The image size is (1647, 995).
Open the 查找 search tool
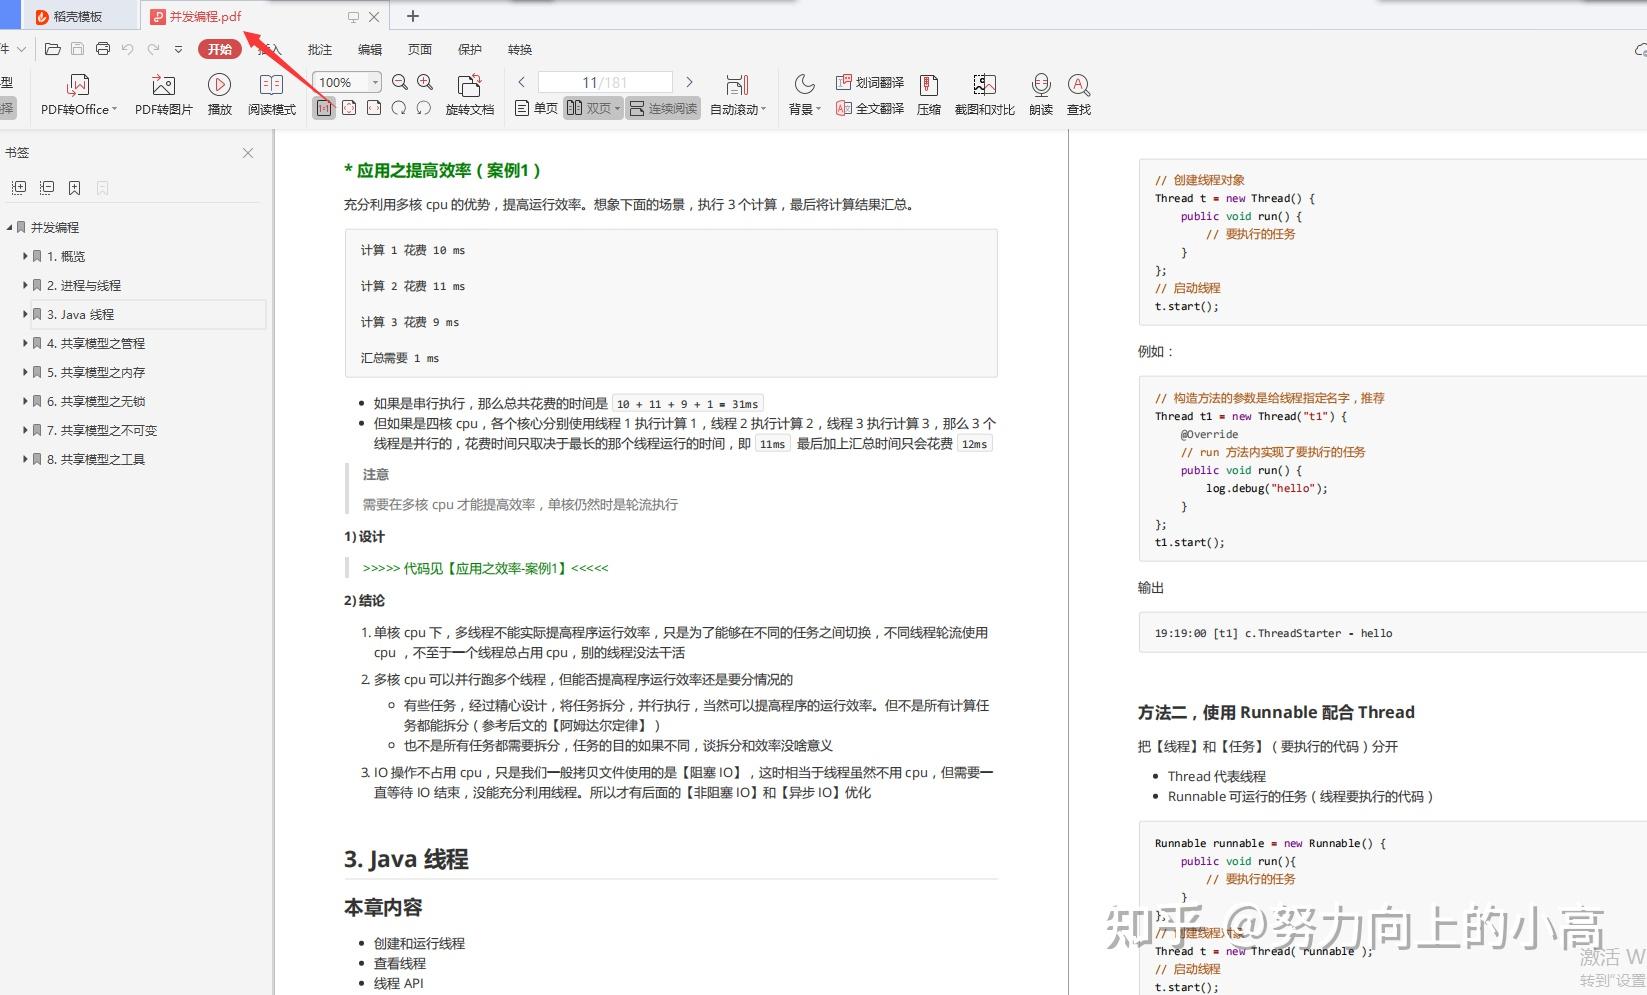[1079, 95]
